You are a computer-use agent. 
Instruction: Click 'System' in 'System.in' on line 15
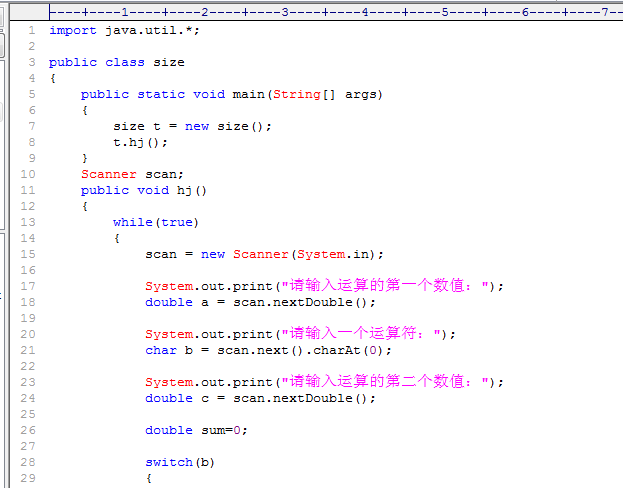pos(321,254)
